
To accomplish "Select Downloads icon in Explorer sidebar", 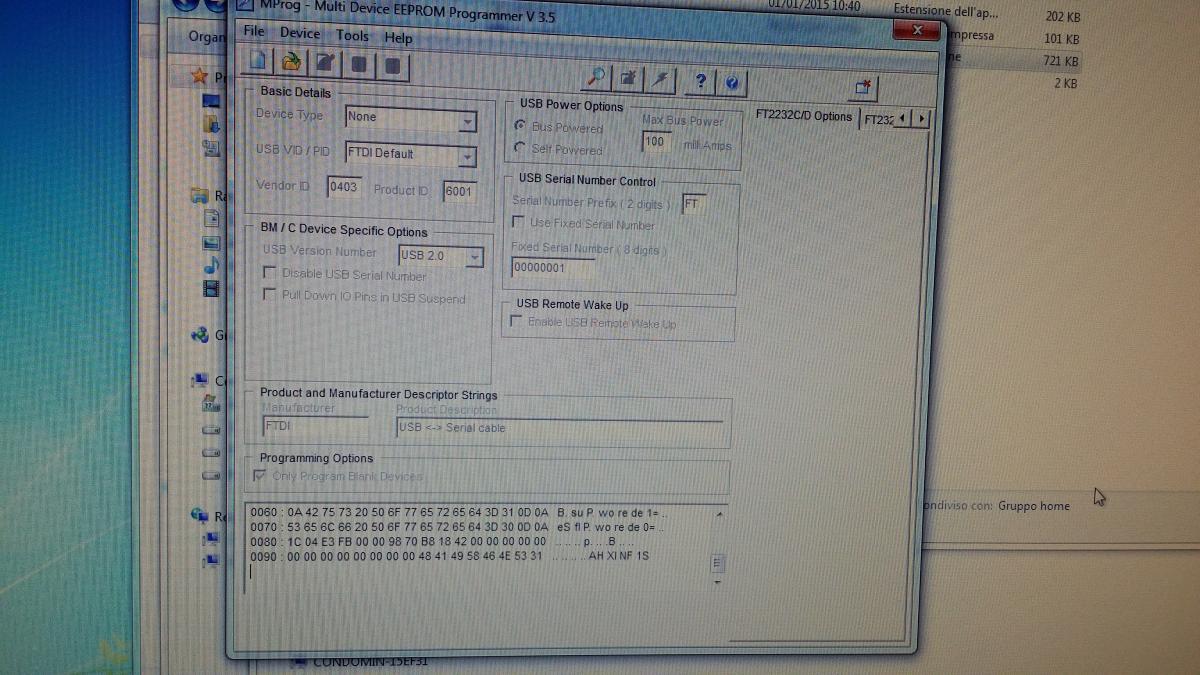I will pyautogui.click(x=211, y=125).
